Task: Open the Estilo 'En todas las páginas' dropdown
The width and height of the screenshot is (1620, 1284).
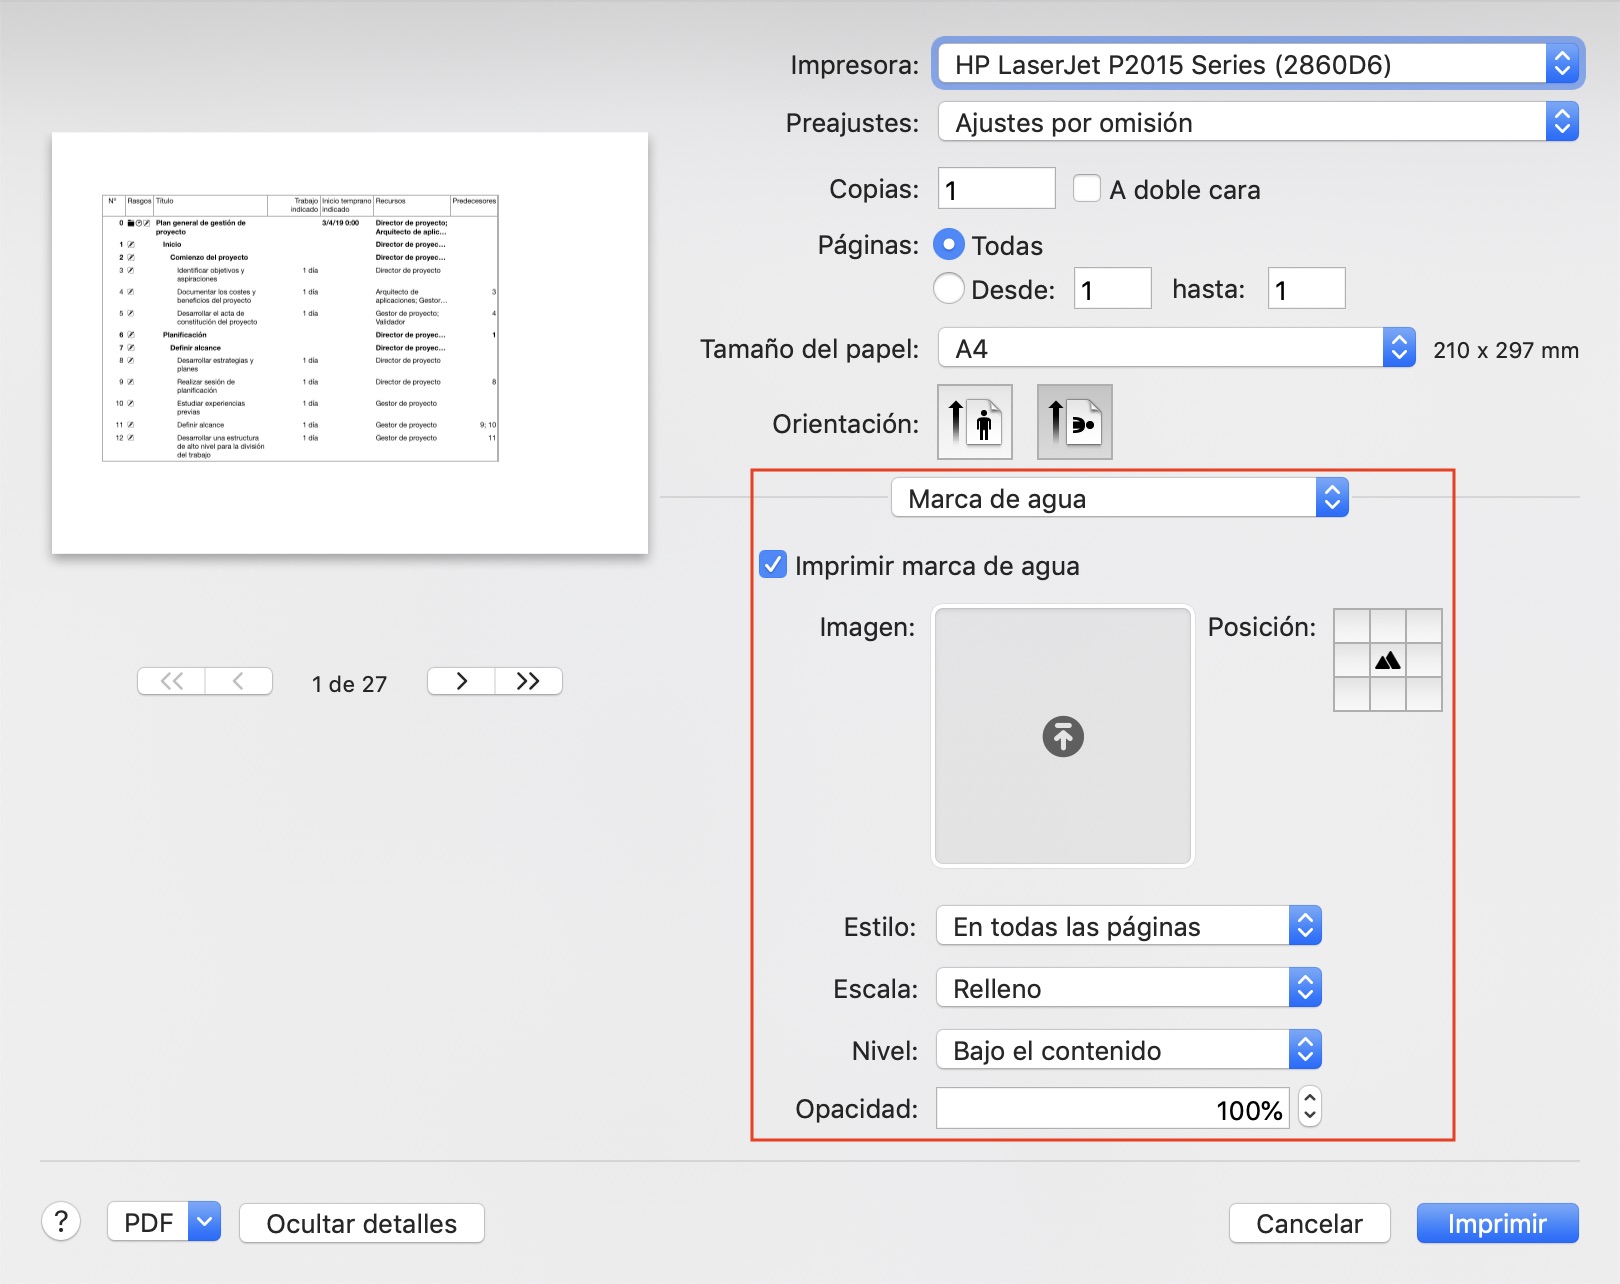Action: 1128,926
